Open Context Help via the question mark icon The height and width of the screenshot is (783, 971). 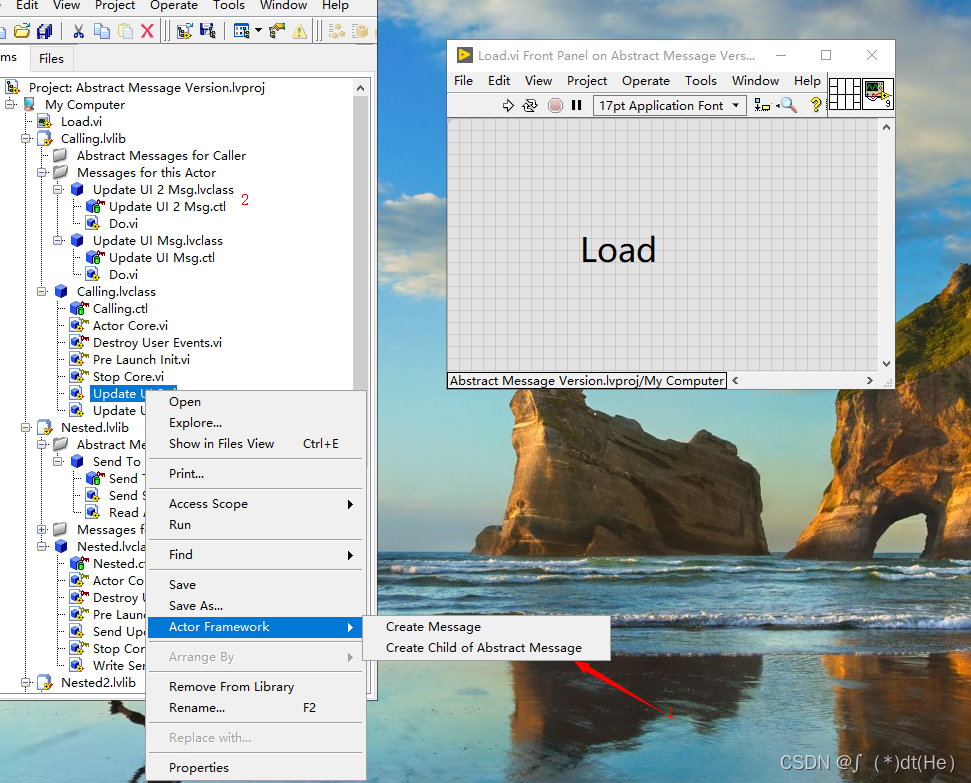(x=815, y=104)
